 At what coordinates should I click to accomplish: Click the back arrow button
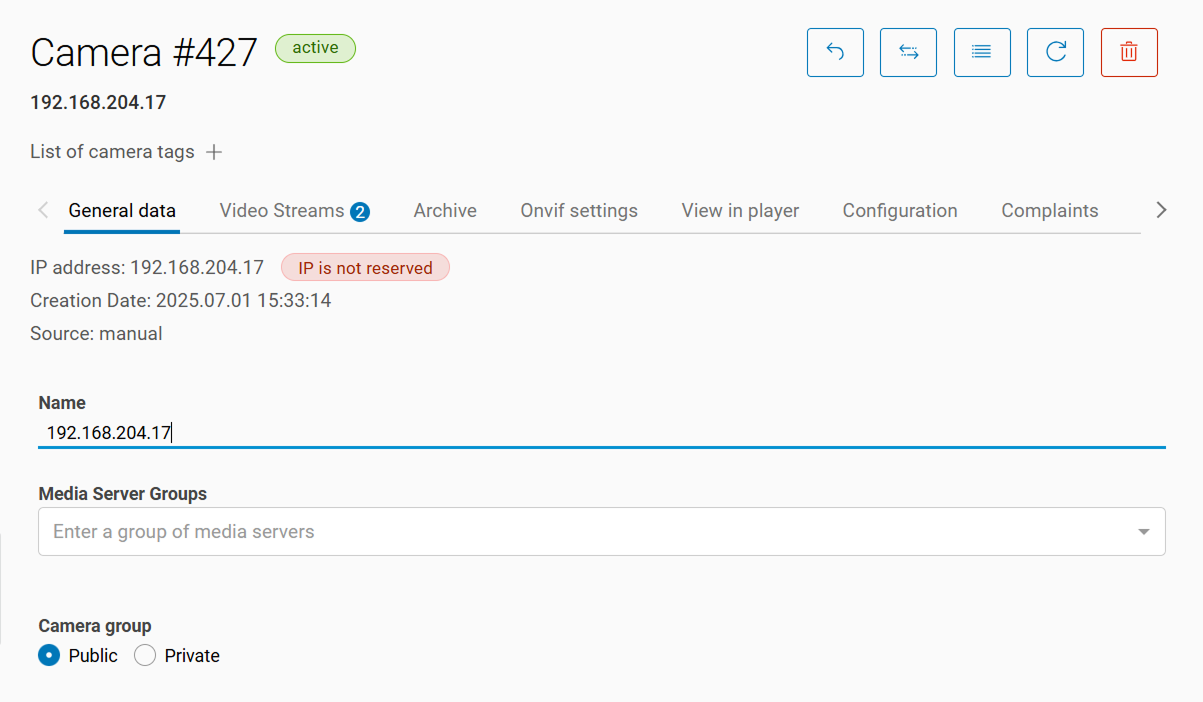click(x=835, y=52)
